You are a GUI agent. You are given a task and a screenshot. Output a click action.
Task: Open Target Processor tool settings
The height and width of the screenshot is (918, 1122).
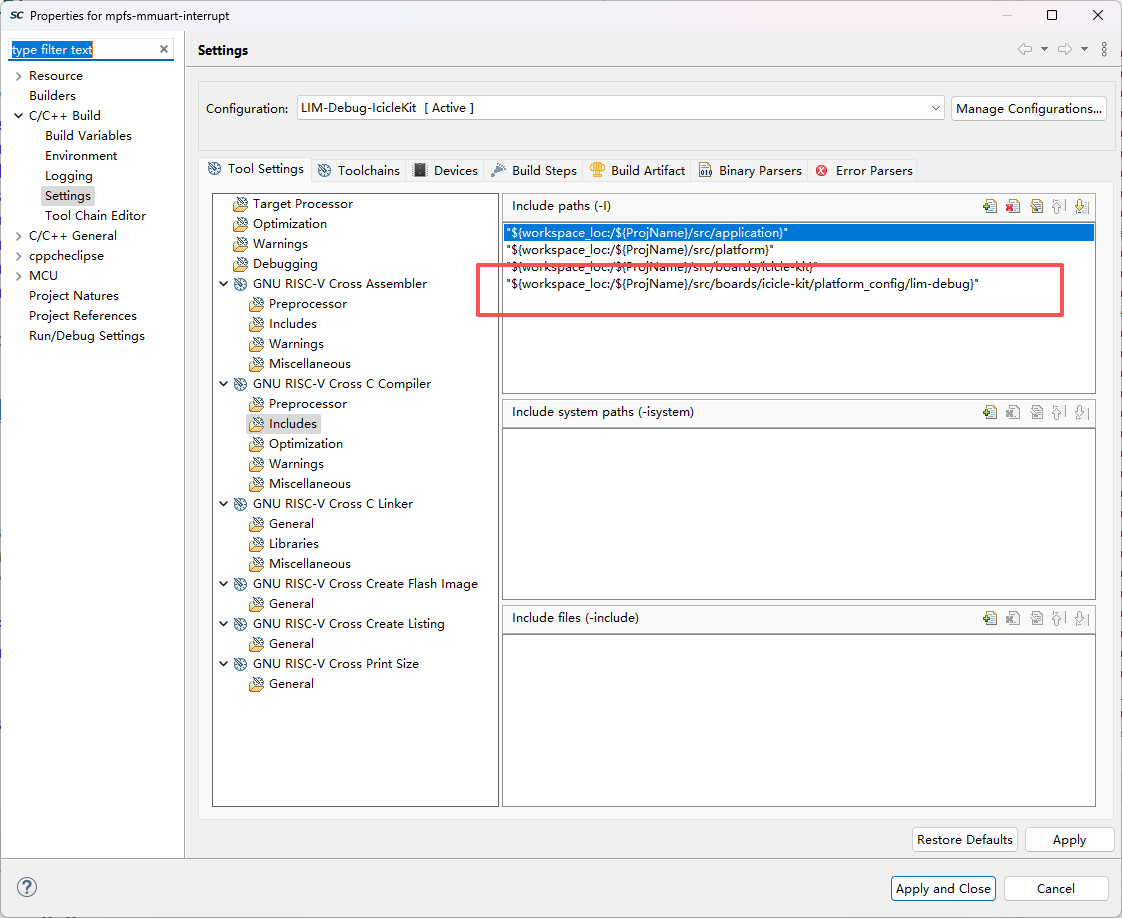[x=303, y=204]
